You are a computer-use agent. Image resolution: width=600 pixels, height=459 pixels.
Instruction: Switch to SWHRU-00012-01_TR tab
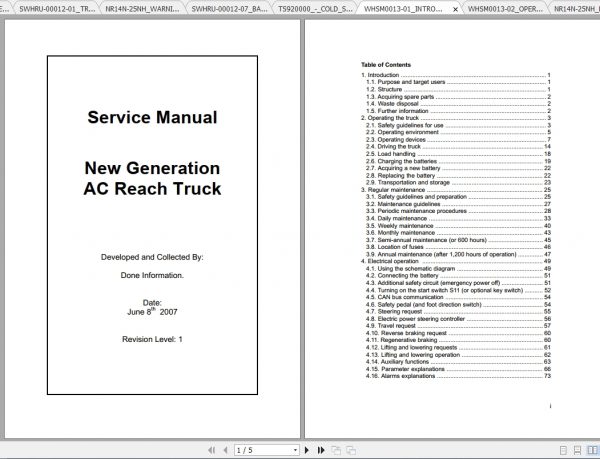tap(57, 9)
